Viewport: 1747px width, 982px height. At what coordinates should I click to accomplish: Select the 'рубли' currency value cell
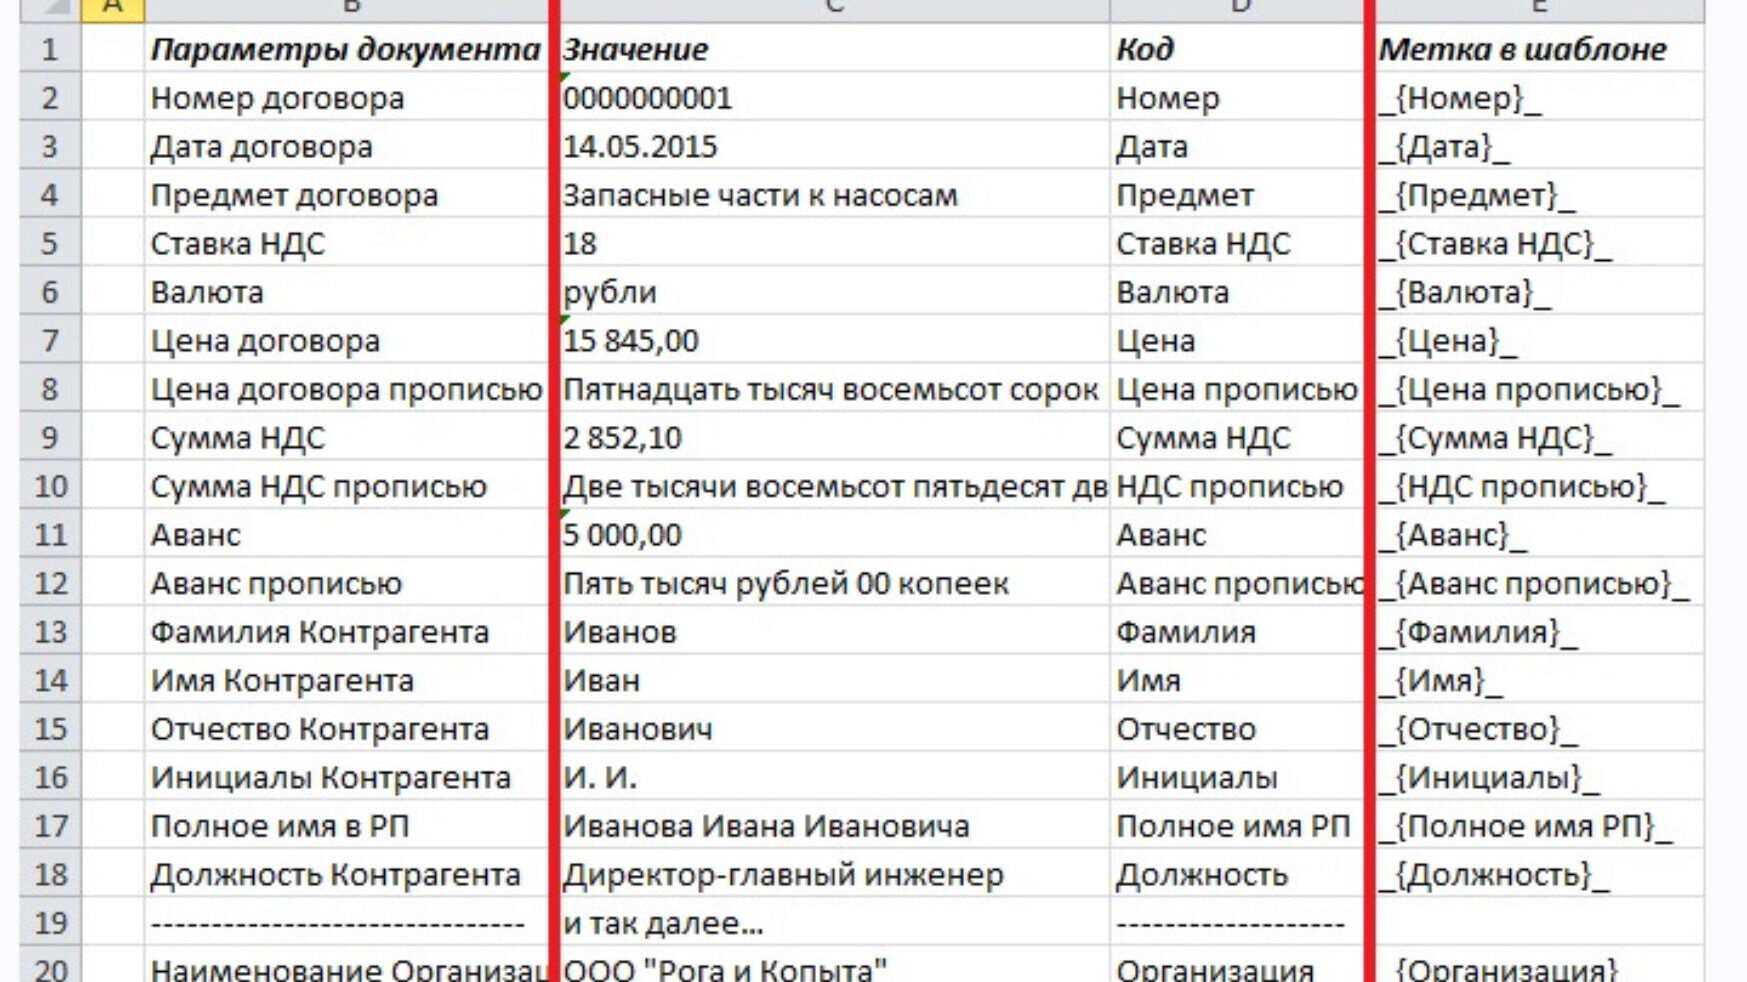(830, 292)
